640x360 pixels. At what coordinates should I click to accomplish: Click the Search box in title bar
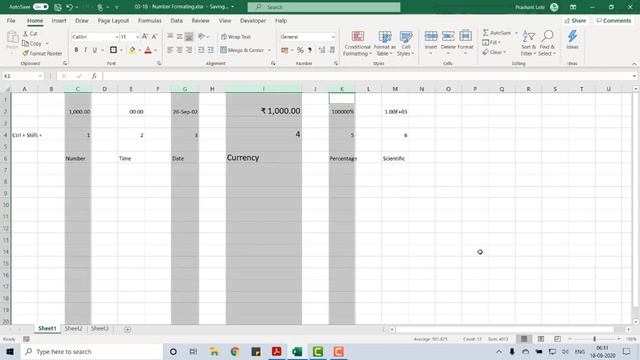pyautogui.click(x=324, y=7)
